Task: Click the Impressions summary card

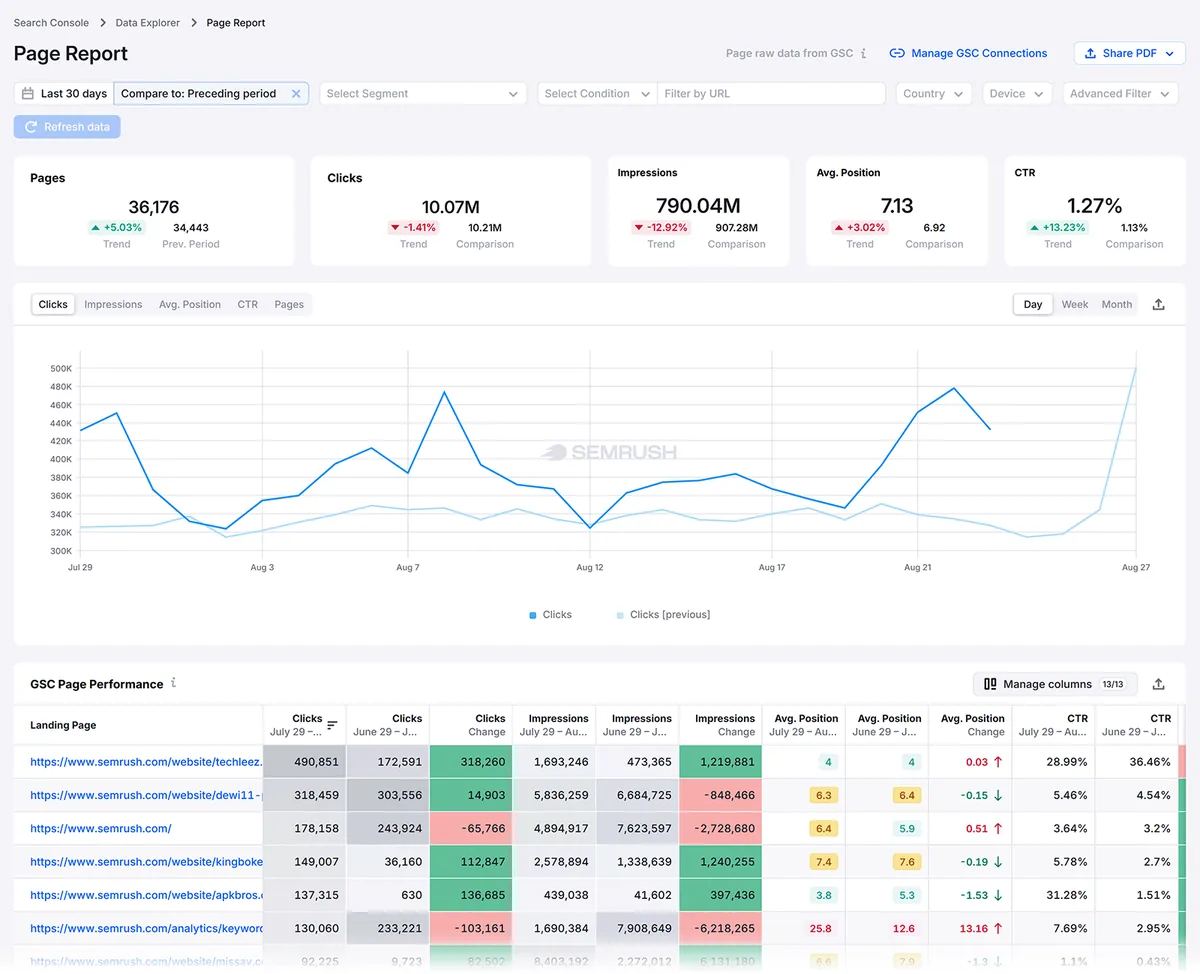Action: (x=698, y=211)
